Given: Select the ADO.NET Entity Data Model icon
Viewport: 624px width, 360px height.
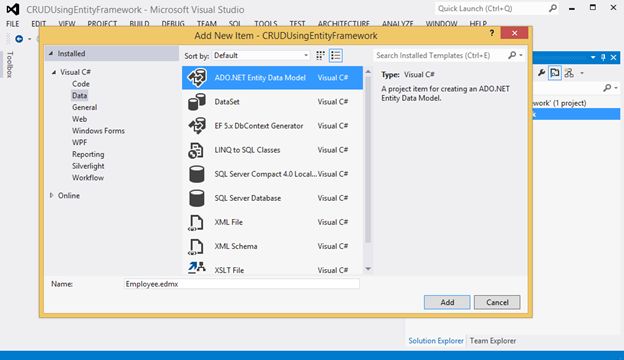Looking at the screenshot, I should tap(197, 78).
